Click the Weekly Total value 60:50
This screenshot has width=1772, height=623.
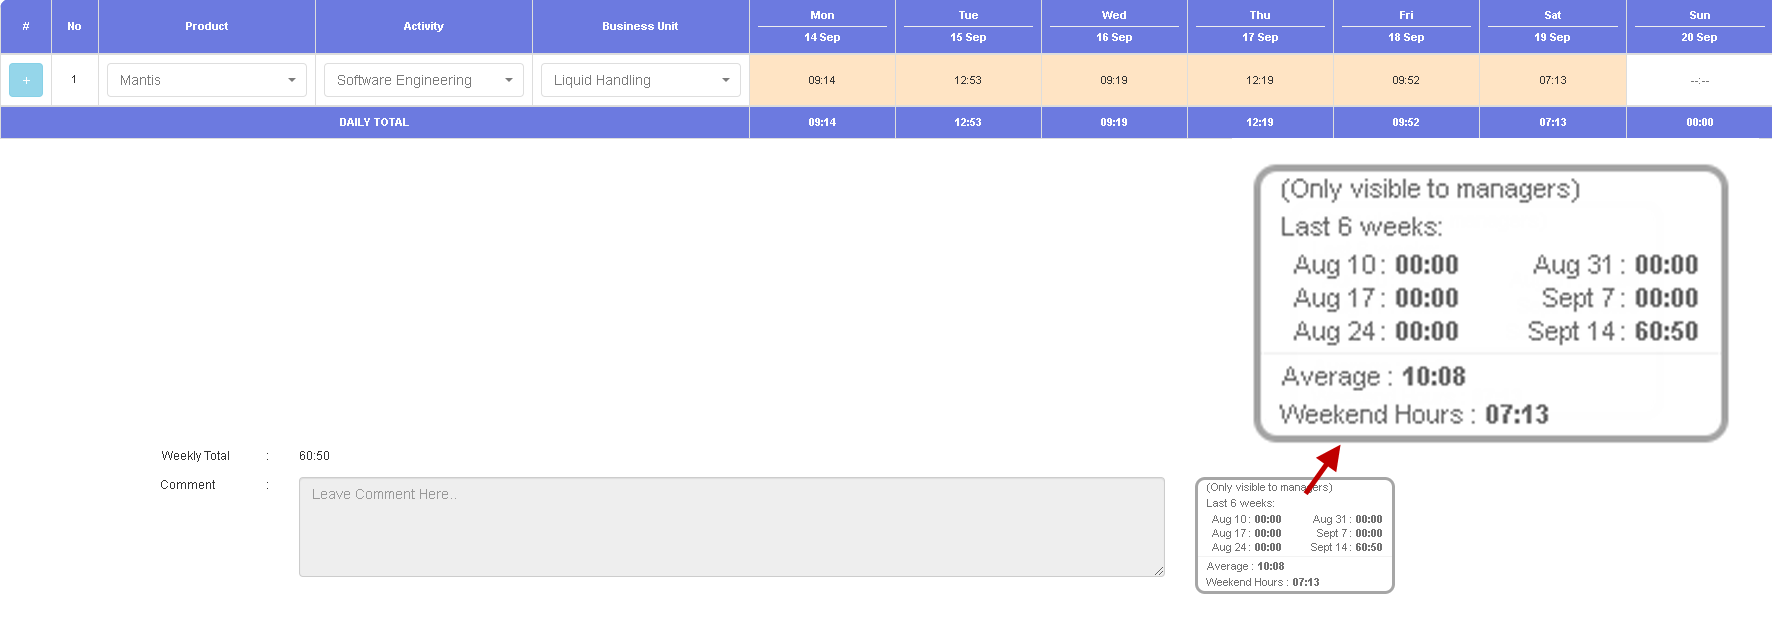[314, 456]
